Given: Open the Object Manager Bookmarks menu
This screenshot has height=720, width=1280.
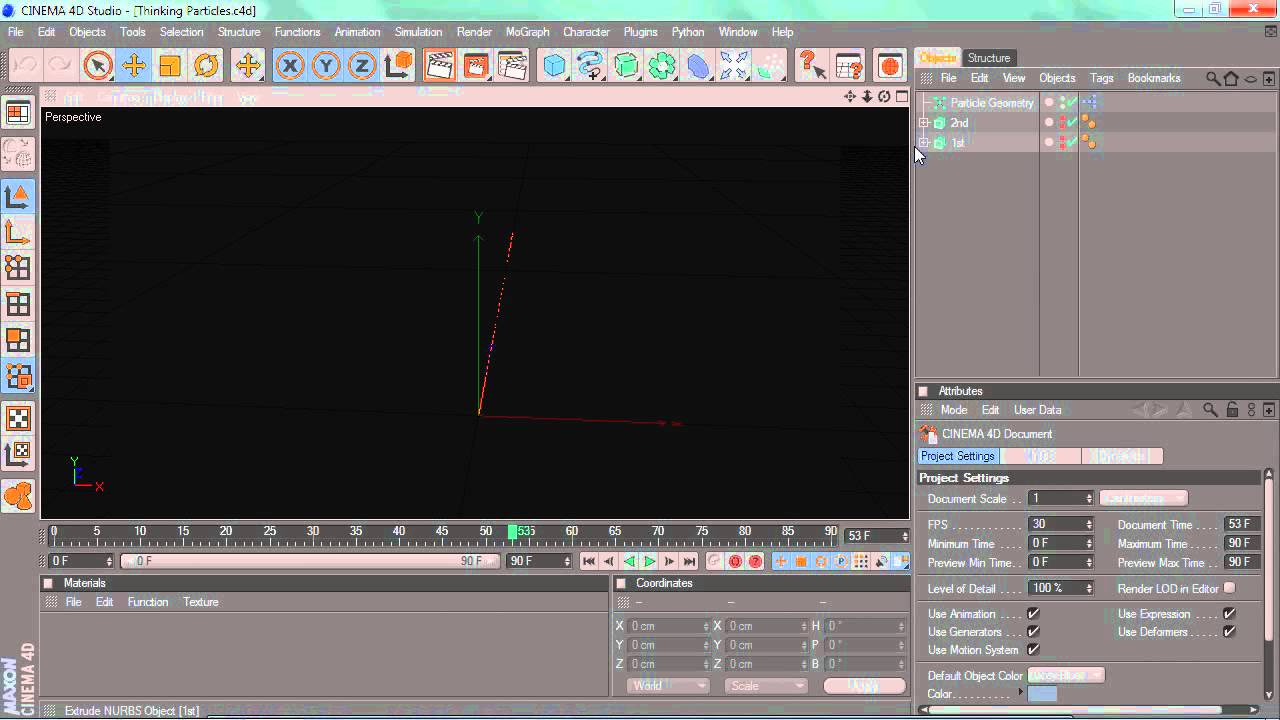Looking at the screenshot, I should 1154,78.
